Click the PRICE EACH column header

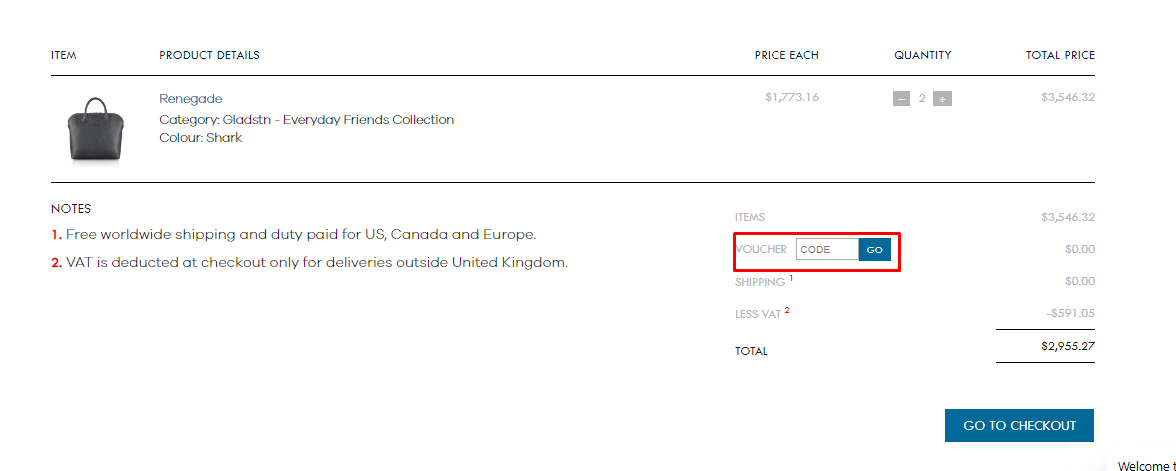(787, 56)
